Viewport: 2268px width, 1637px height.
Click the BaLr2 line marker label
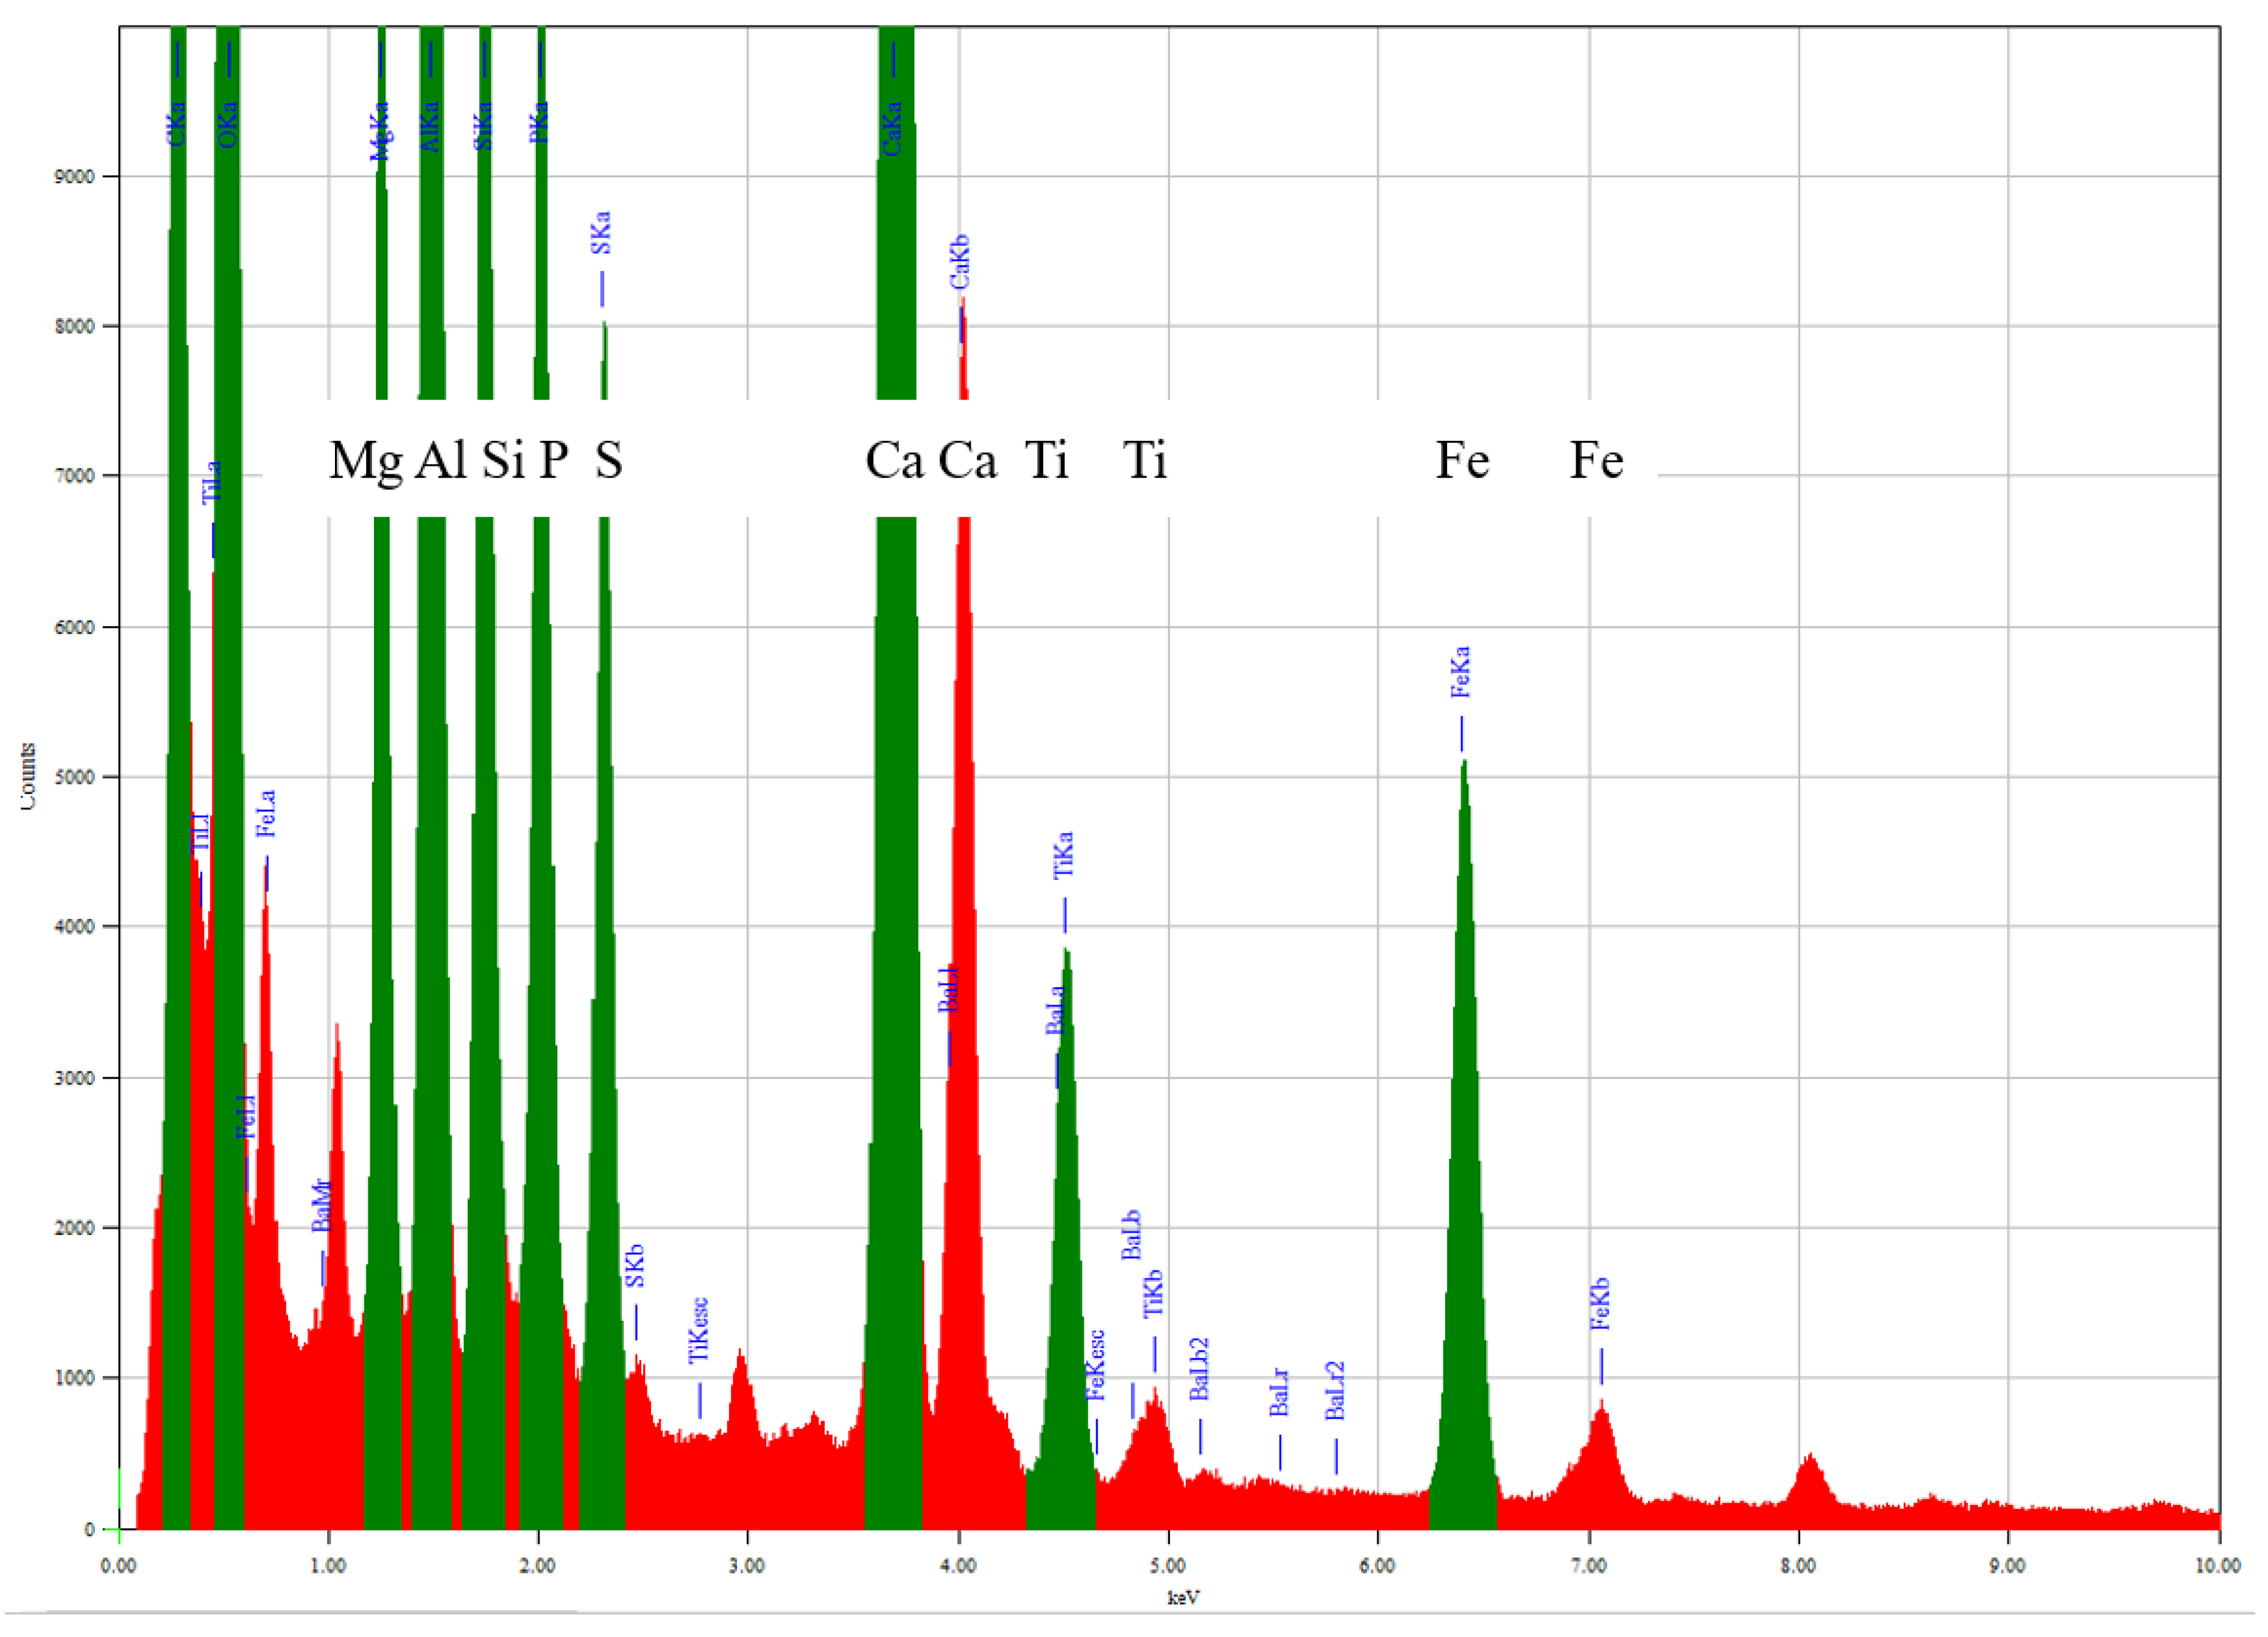point(1335,1391)
